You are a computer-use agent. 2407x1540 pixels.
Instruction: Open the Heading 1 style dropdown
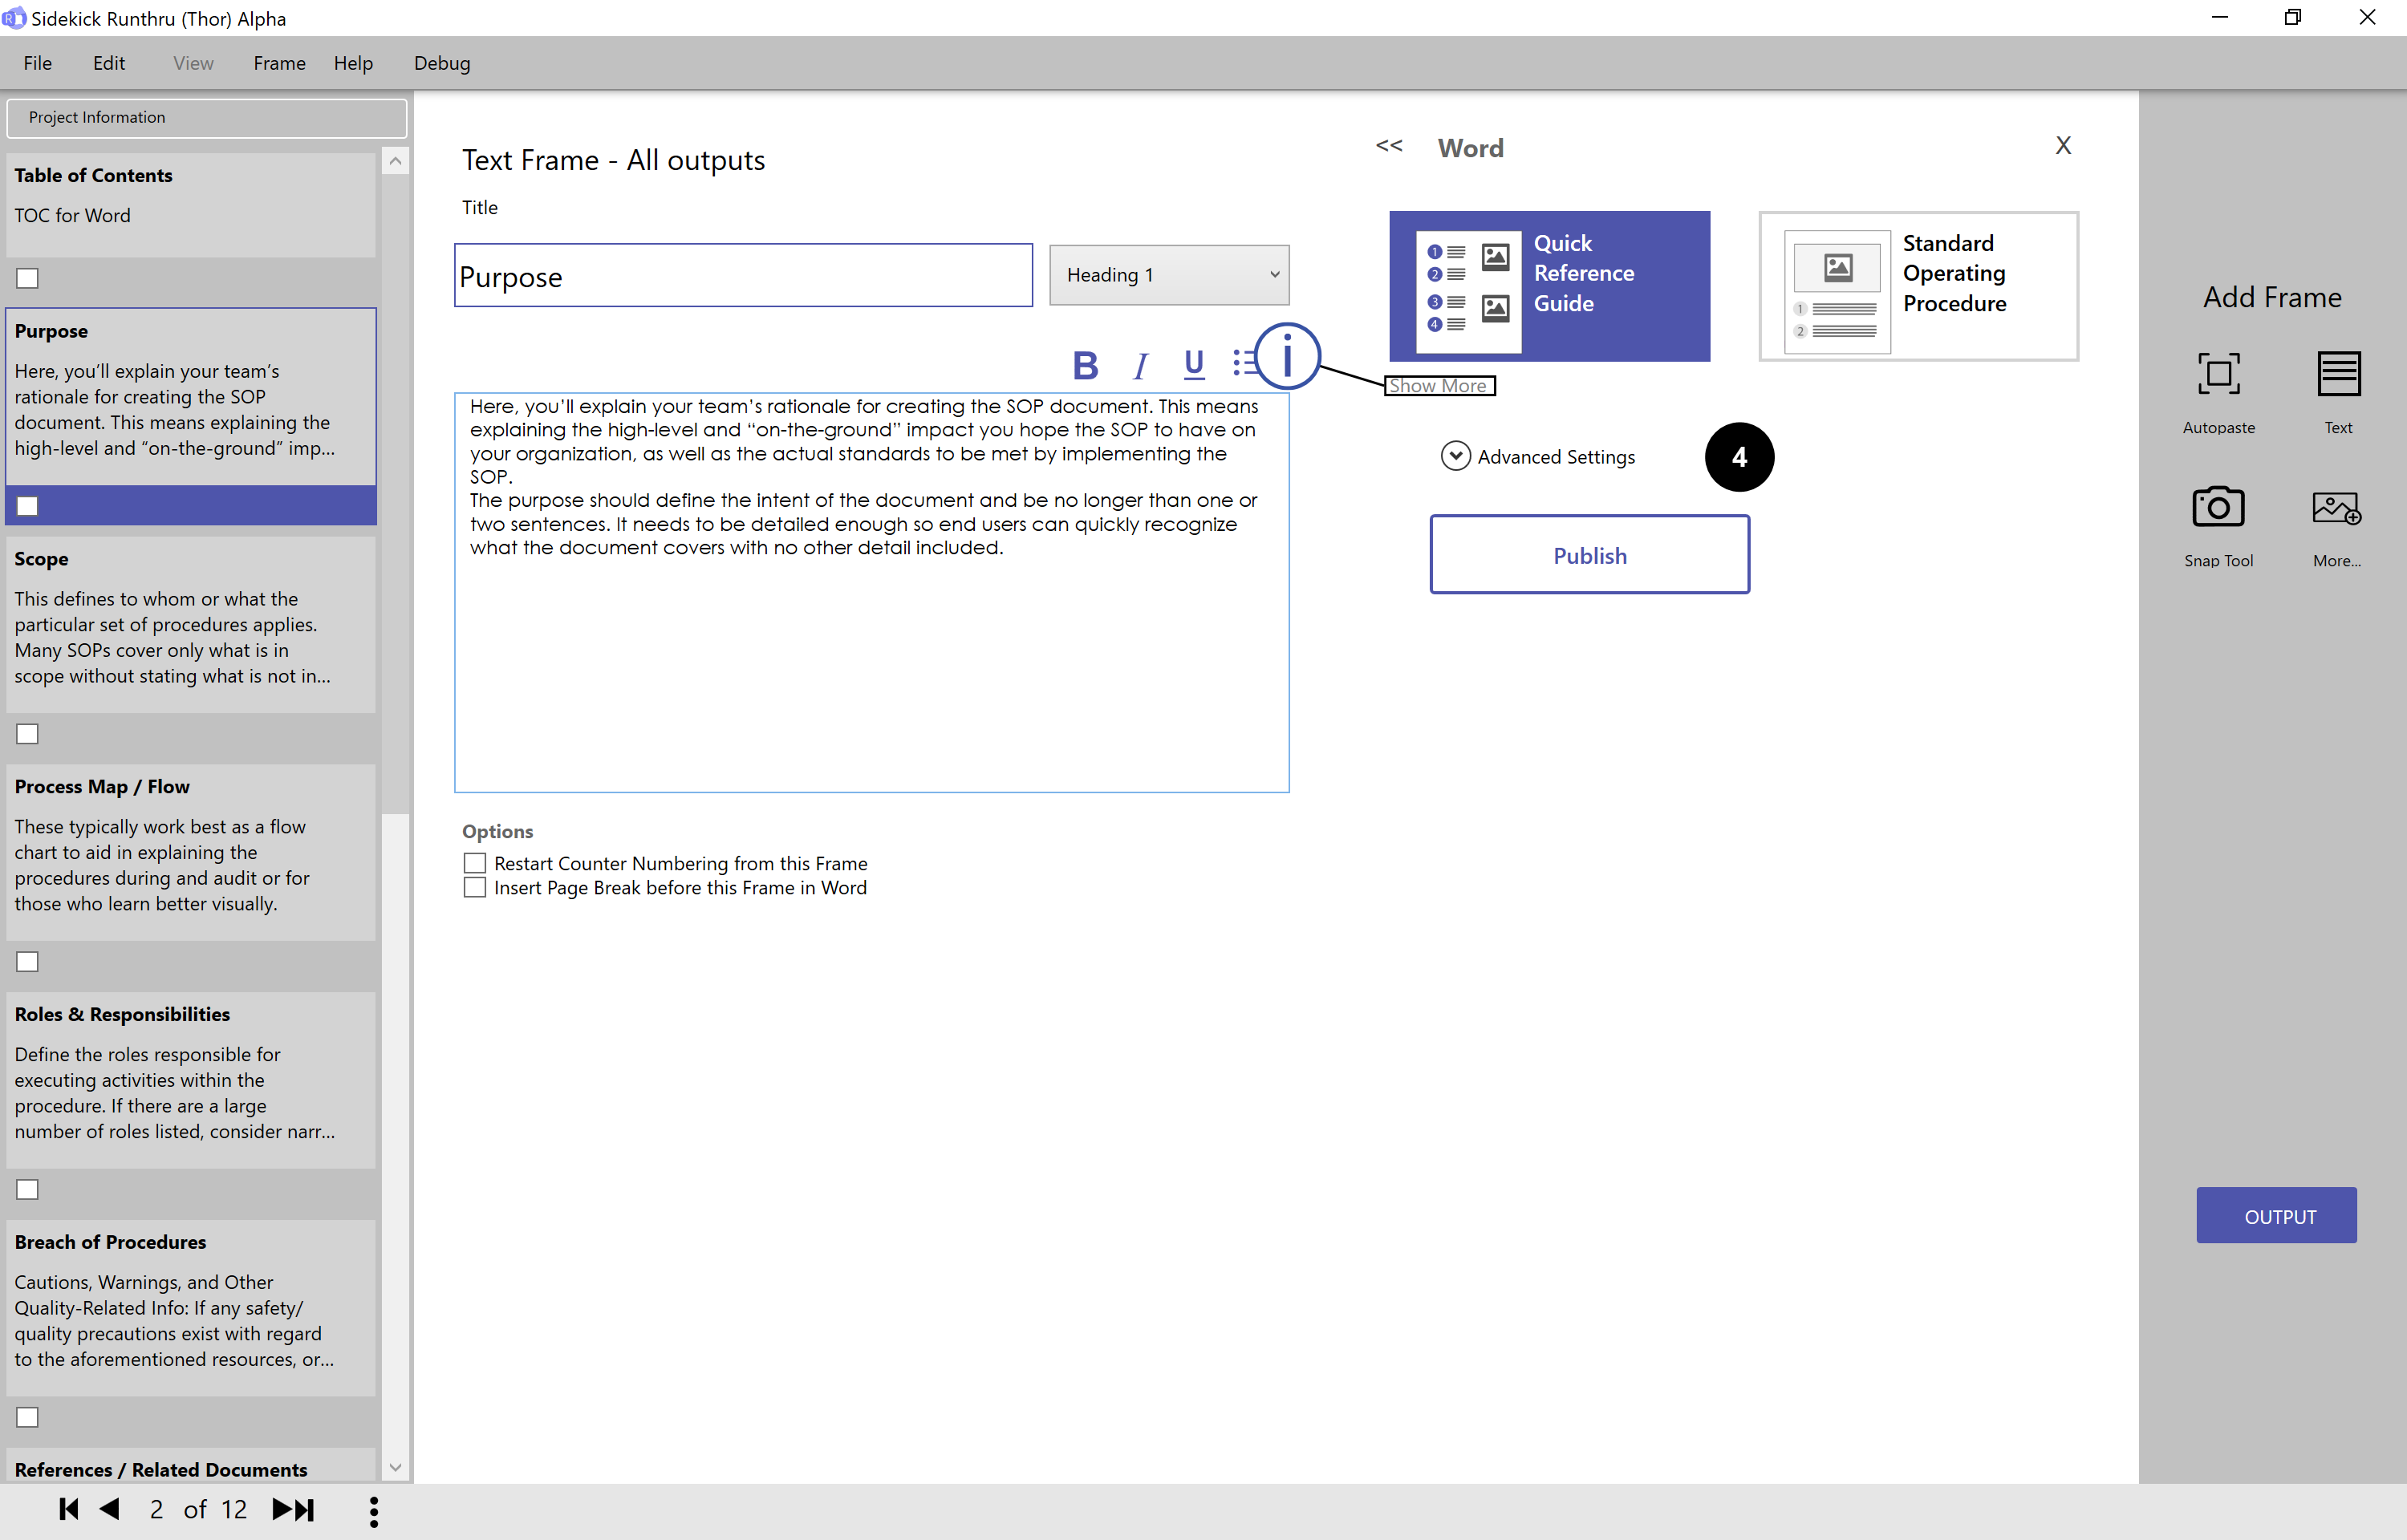(x=1168, y=275)
